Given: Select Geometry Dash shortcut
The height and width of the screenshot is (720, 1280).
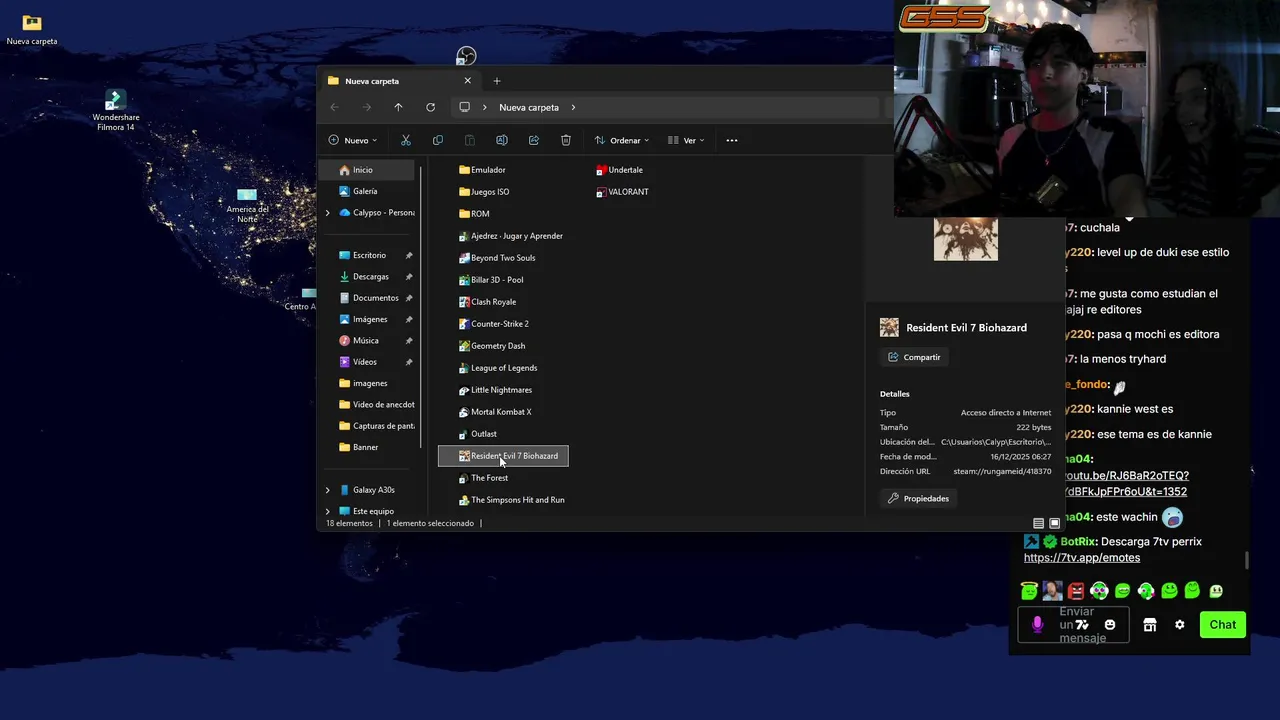Looking at the screenshot, I should [492, 346].
